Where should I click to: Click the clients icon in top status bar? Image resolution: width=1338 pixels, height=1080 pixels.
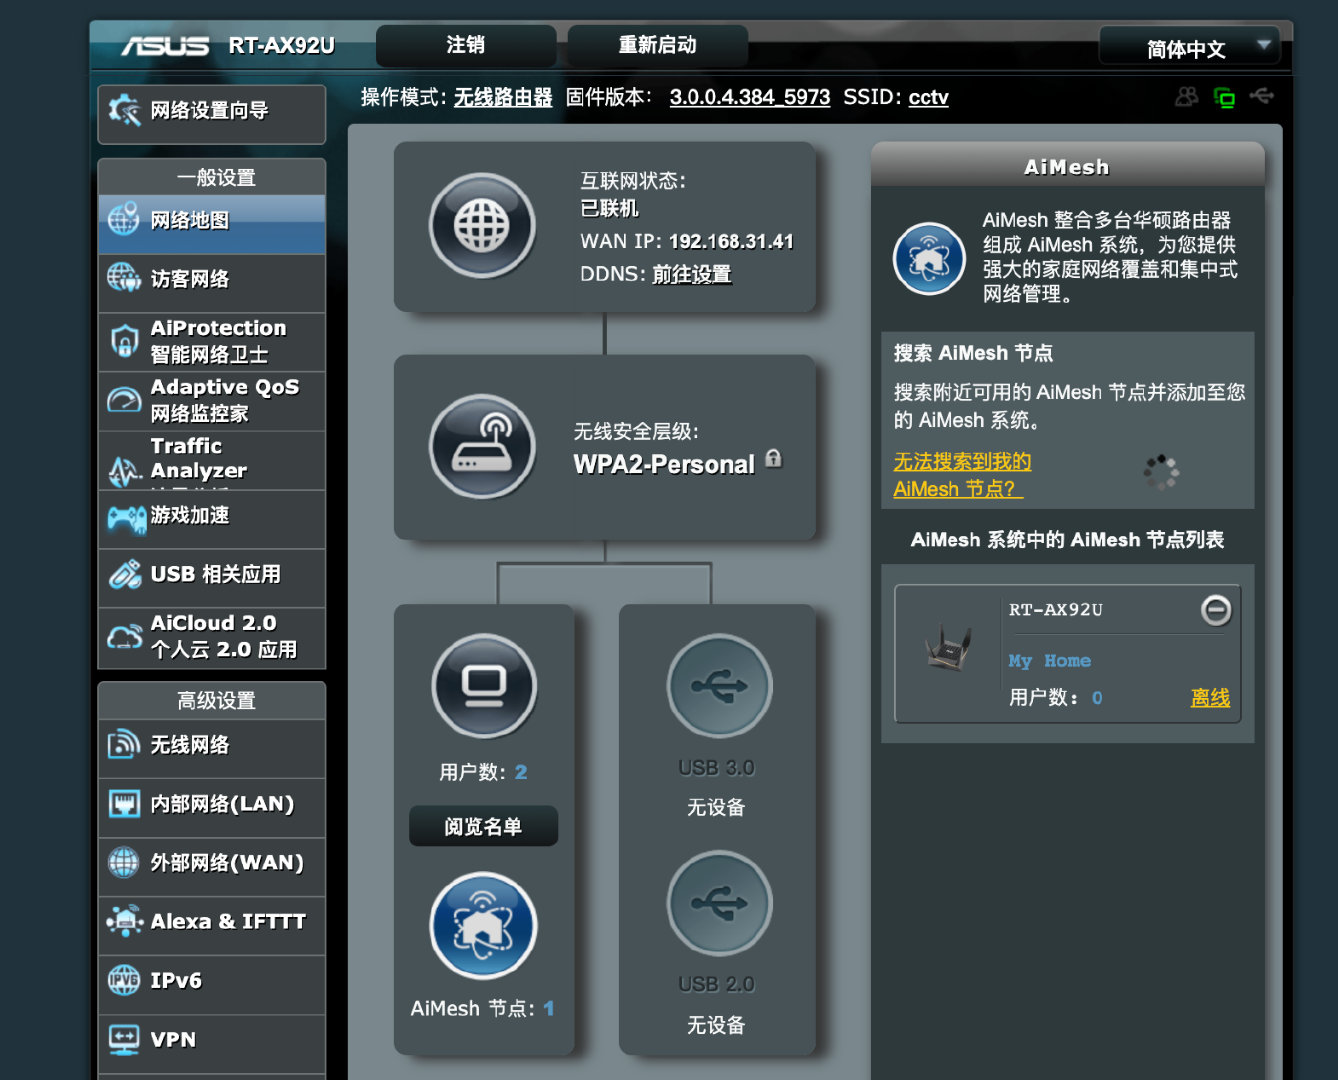coord(1186,97)
